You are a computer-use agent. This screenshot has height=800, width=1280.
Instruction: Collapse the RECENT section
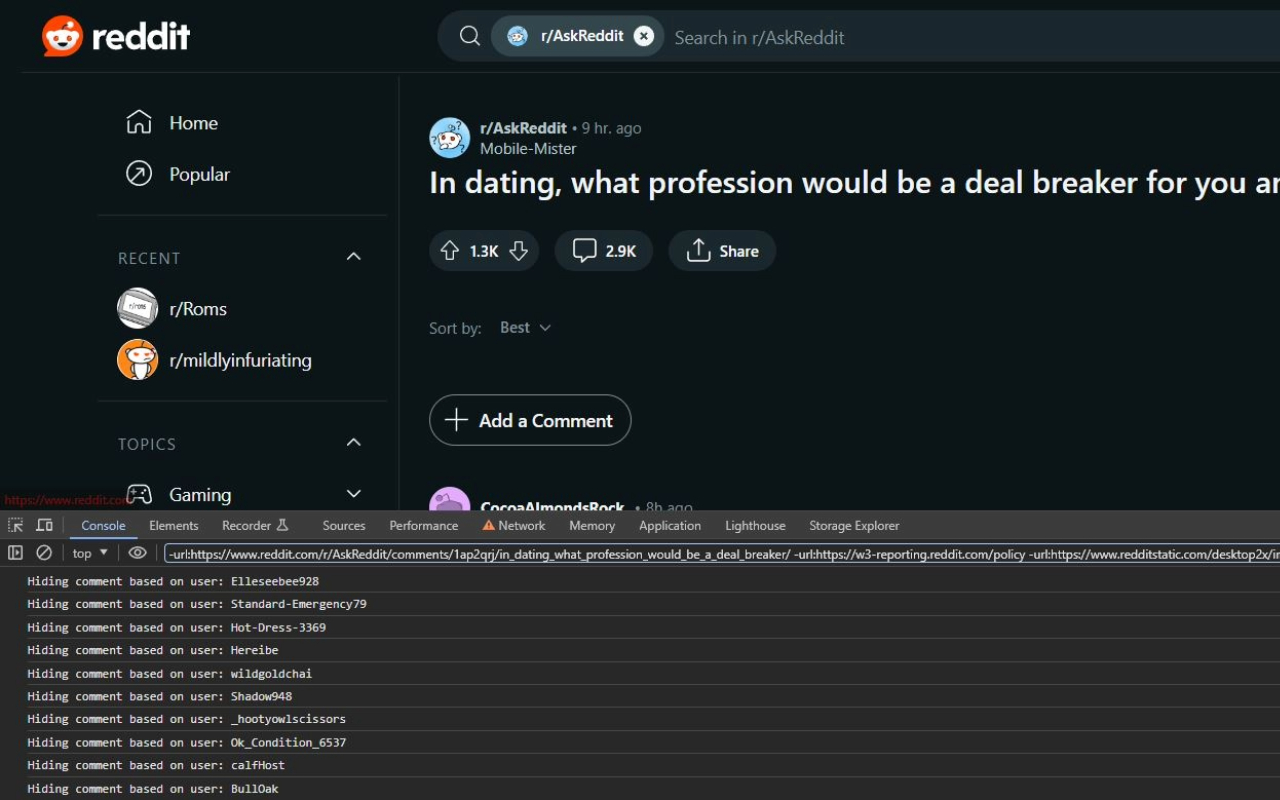coord(353,257)
